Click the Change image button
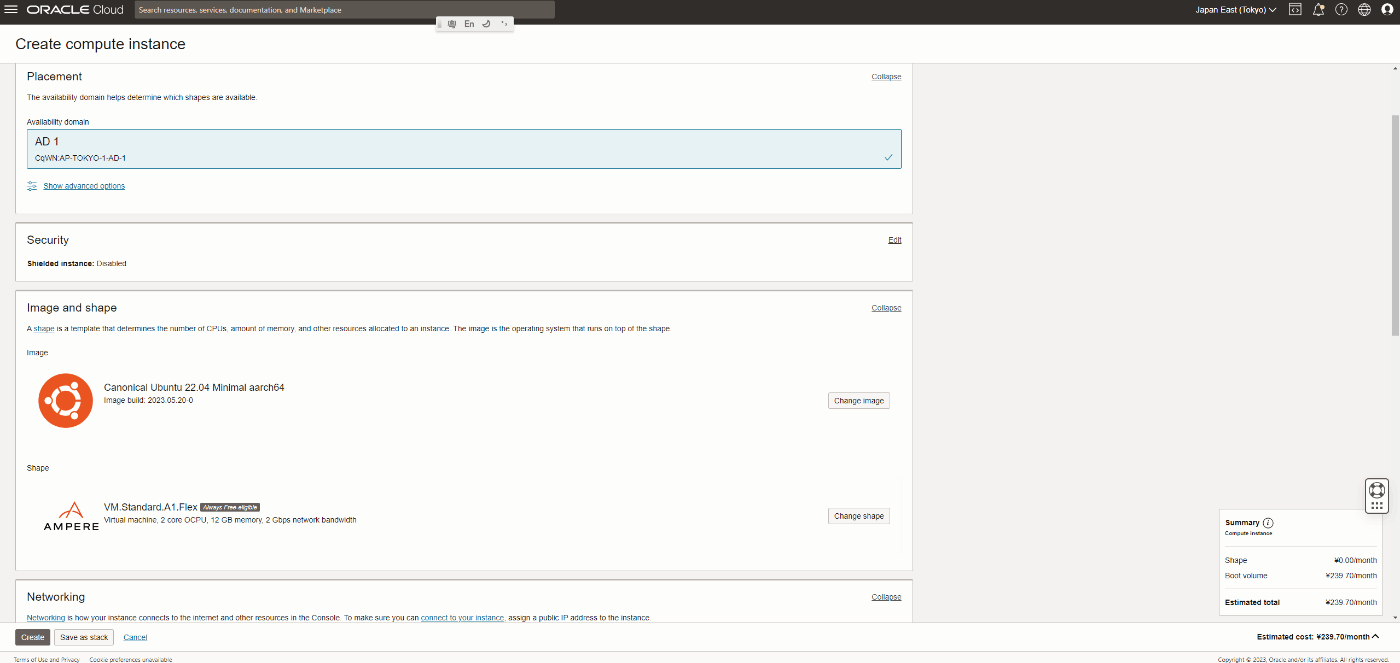Screen dimensions: 1400x663 coord(859,400)
